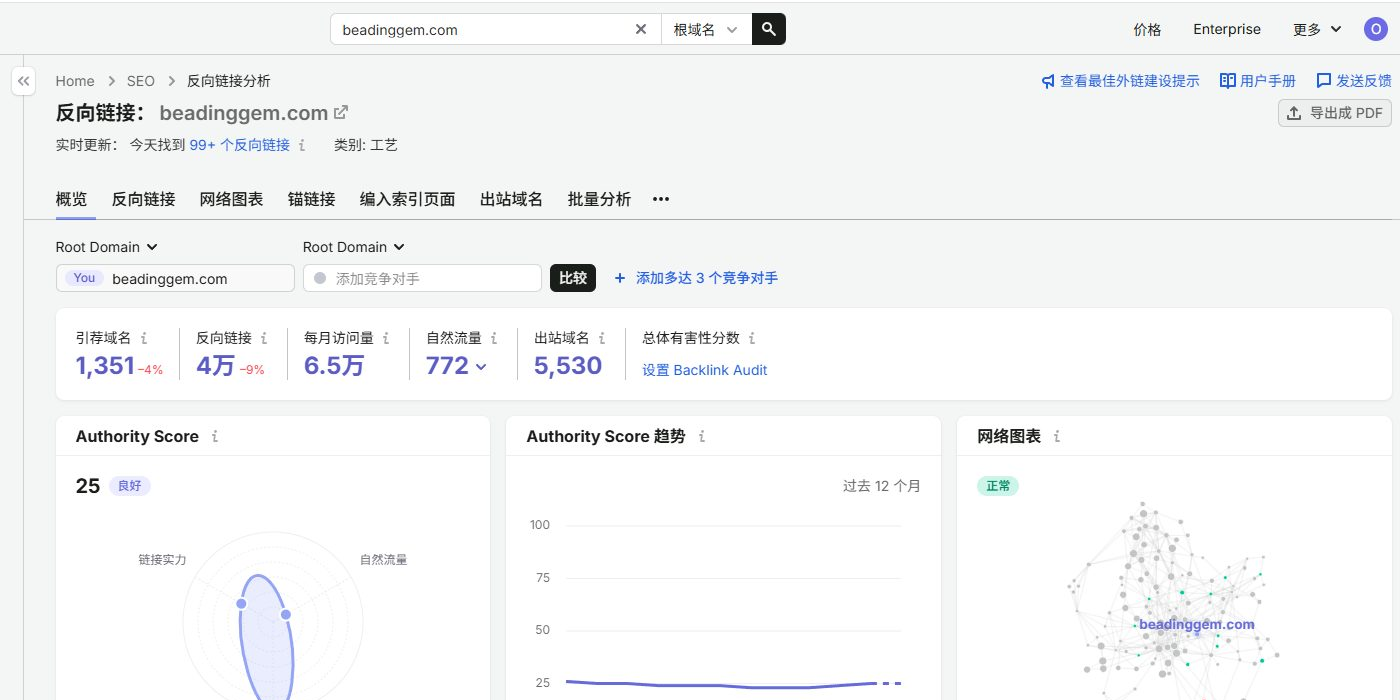This screenshot has height=700, width=1400.
Task: Open the 批量分析 tab
Action: click(600, 199)
